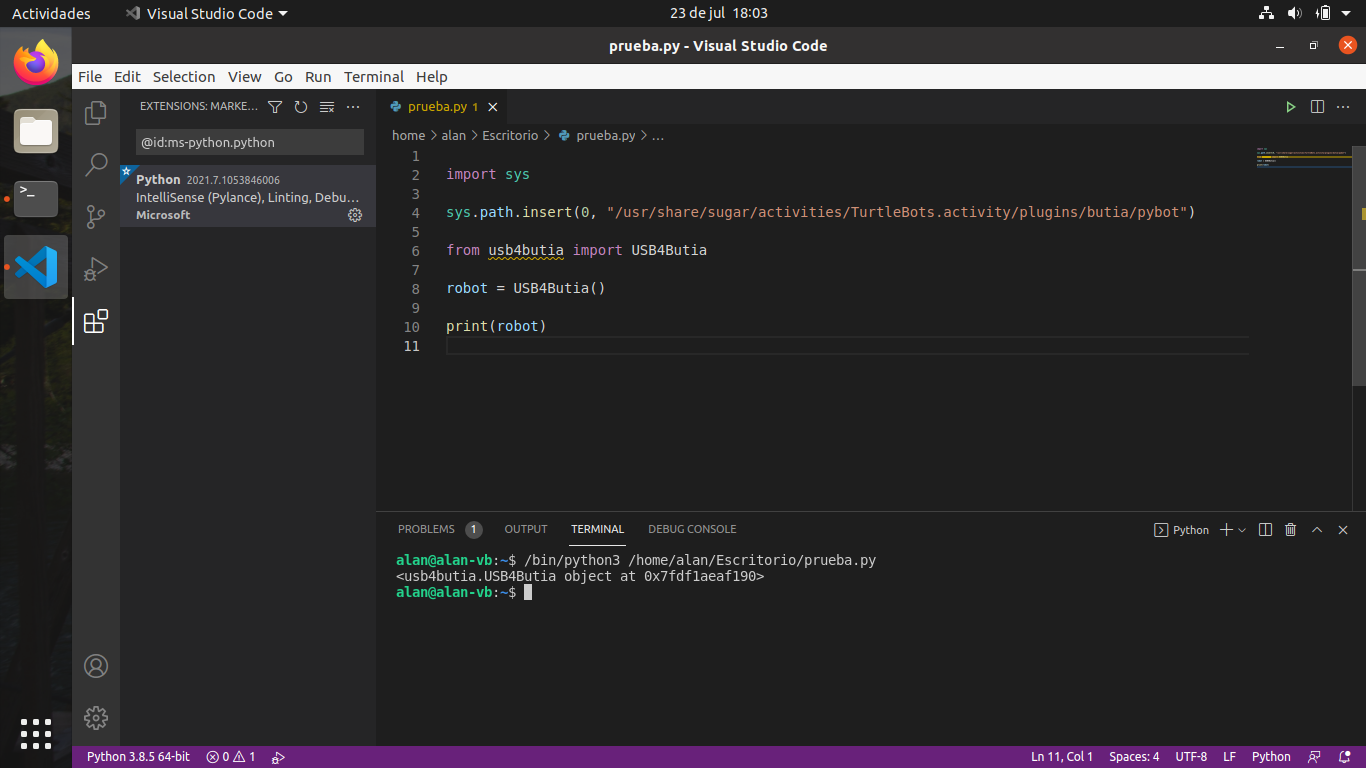Show applications grid in dock
1366x768 pixels.
click(36, 734)
